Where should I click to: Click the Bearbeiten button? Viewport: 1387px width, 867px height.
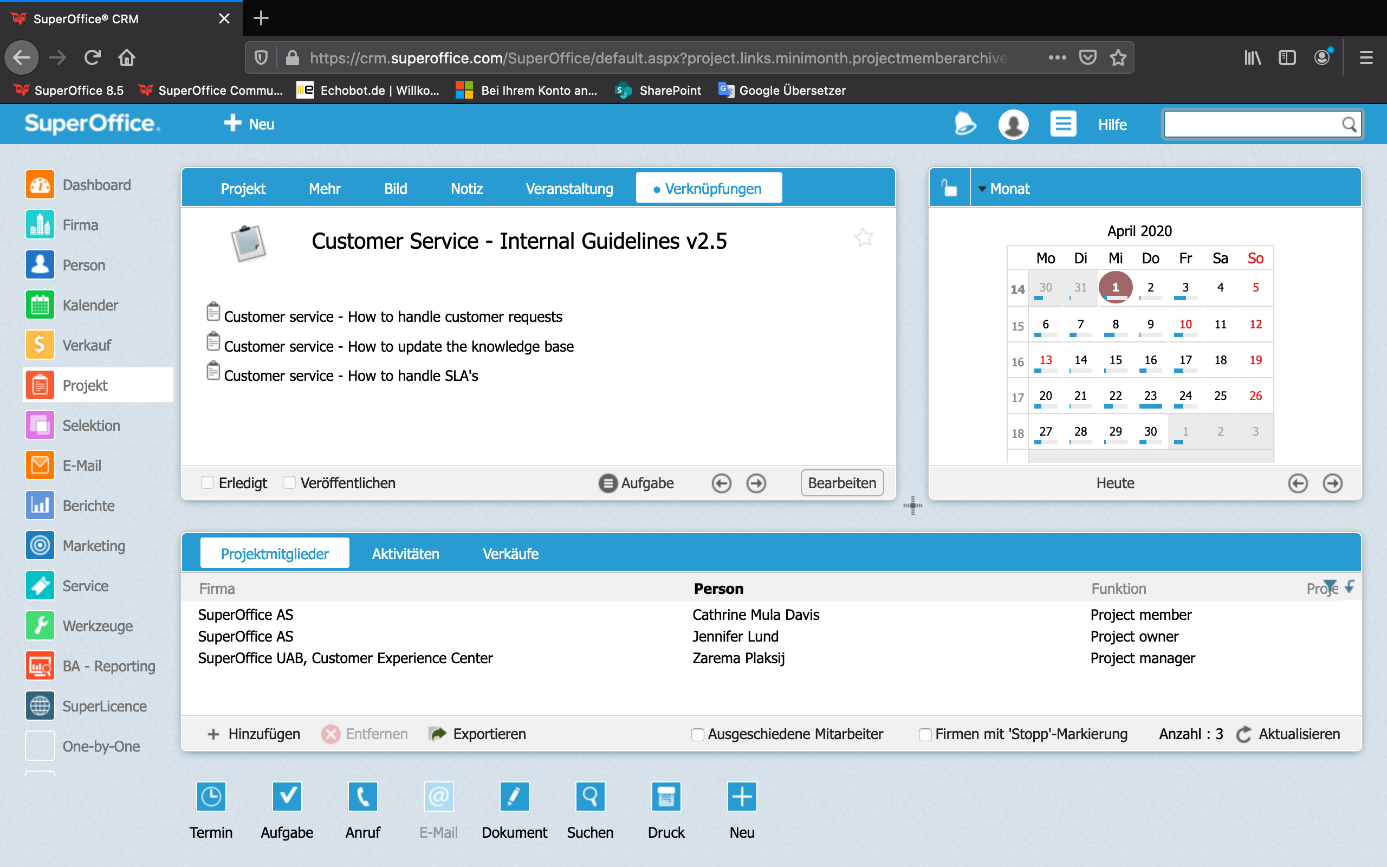(841, 482)
